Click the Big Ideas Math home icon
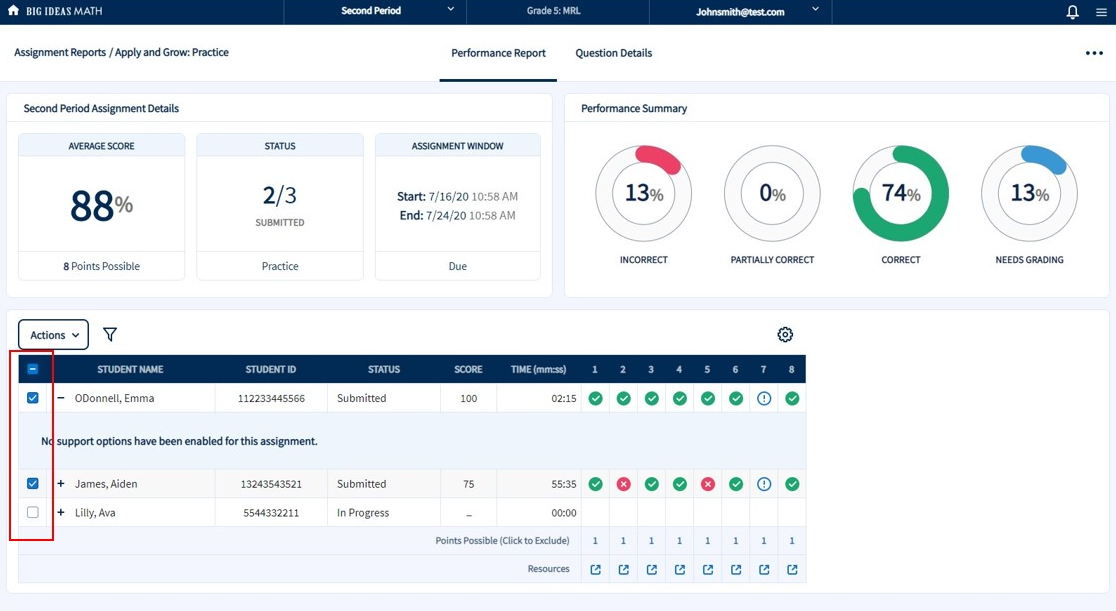 click(x=13, y=11)
